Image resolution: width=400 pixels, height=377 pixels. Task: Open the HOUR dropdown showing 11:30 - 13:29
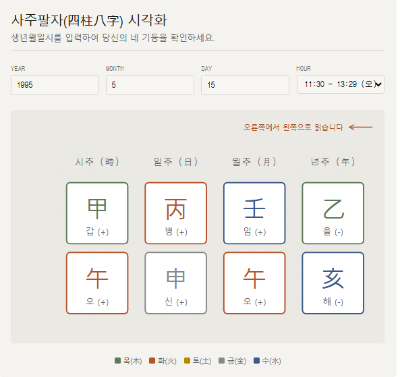(x=341, y=84)
